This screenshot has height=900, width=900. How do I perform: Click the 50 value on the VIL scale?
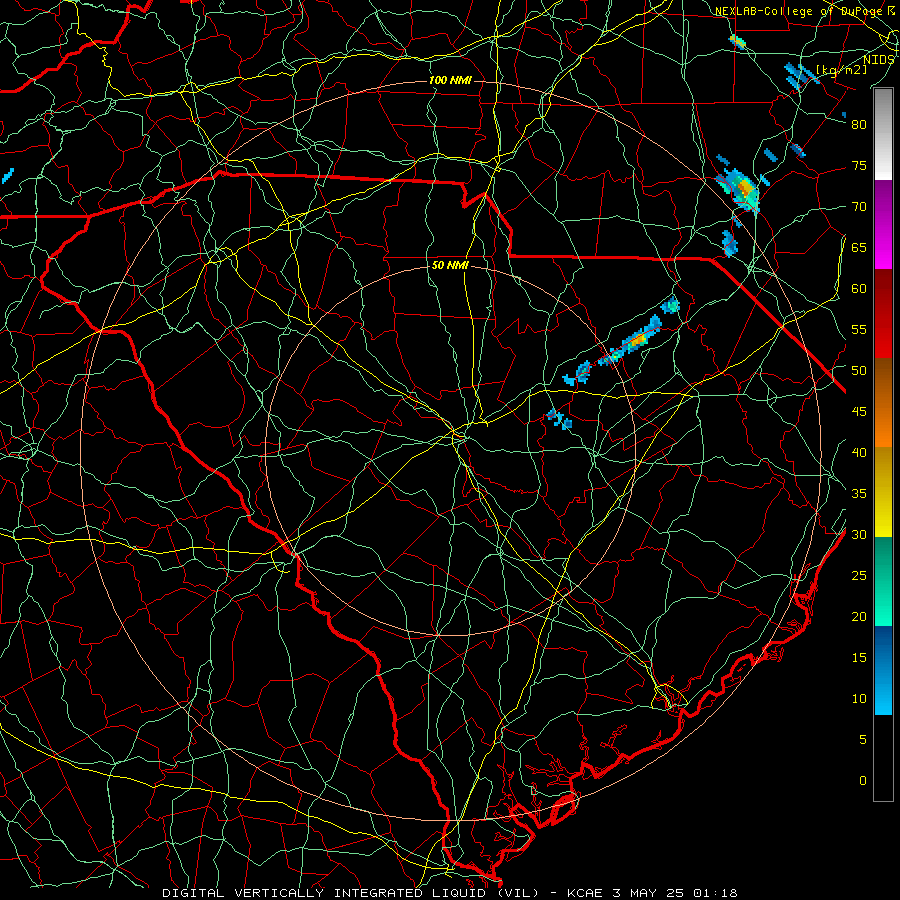point(859,371)
